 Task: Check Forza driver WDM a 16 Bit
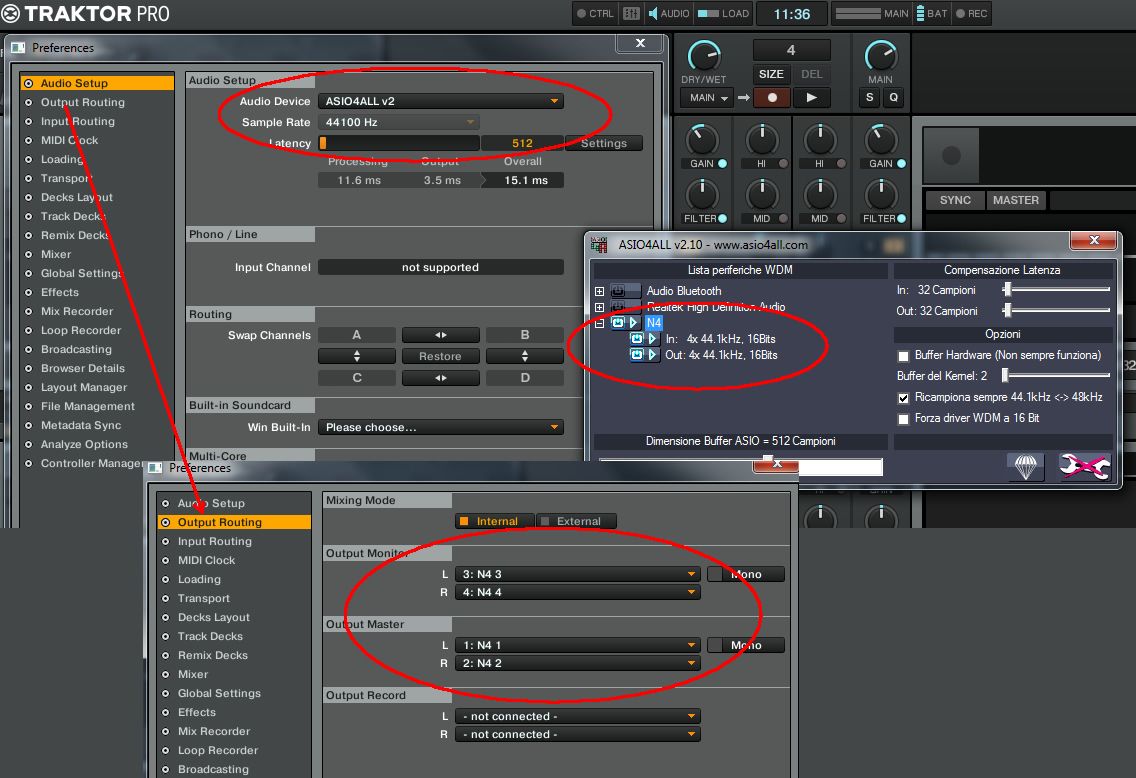903,419
